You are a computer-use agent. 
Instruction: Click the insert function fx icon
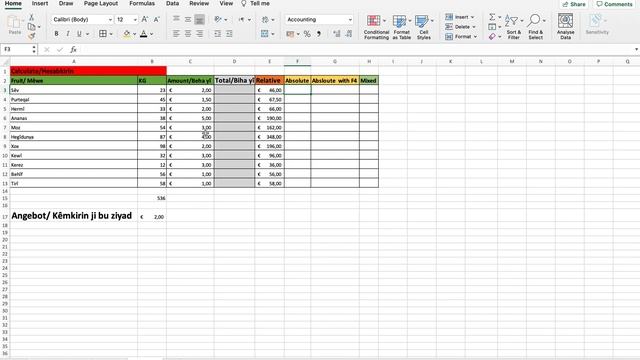73,49
